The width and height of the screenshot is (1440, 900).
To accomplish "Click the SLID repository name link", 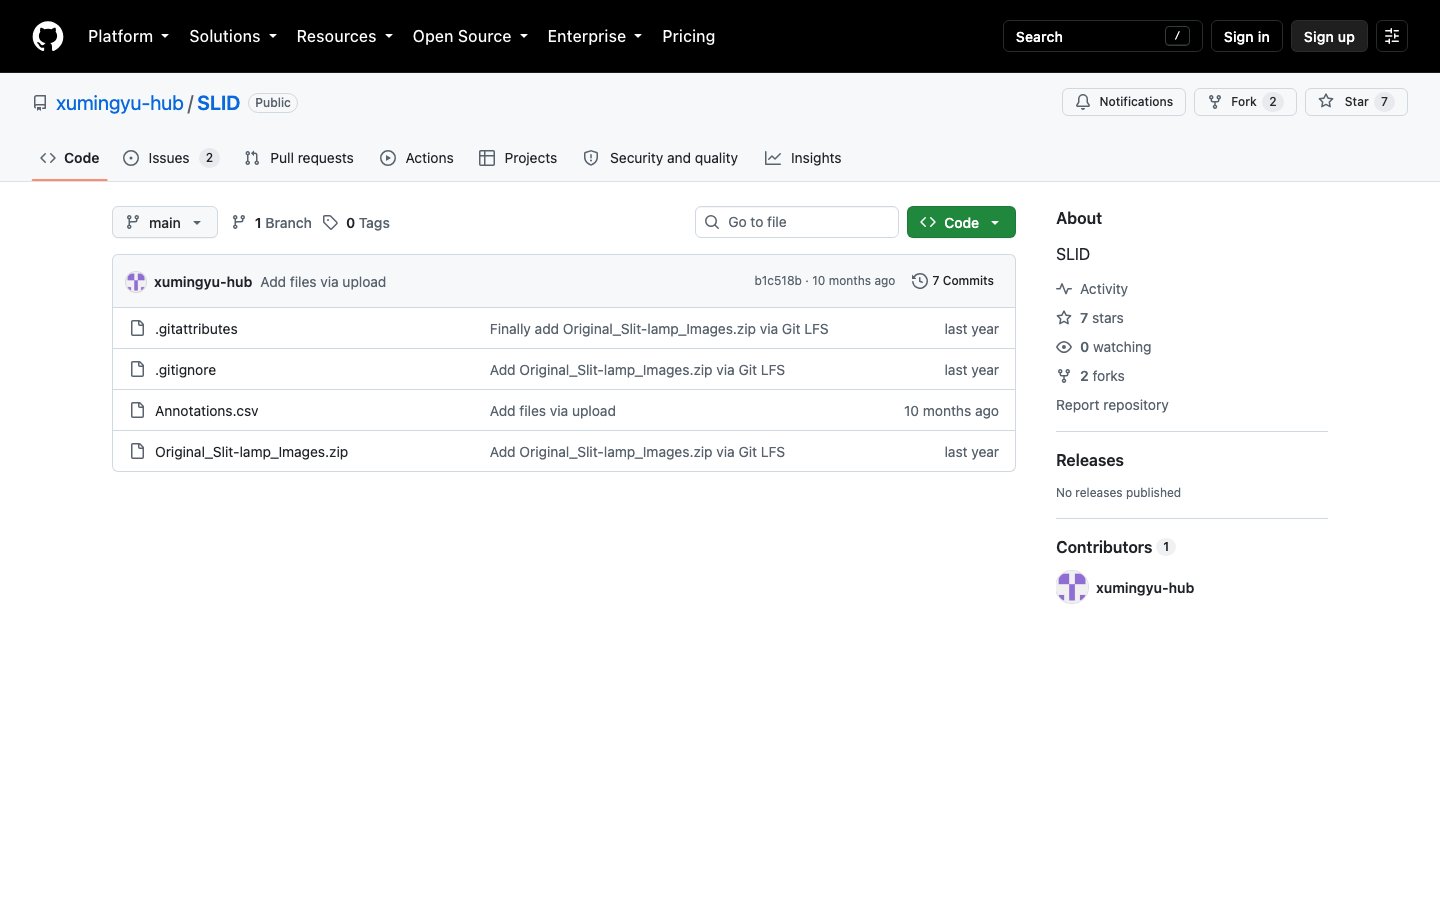I will [218, 103].
